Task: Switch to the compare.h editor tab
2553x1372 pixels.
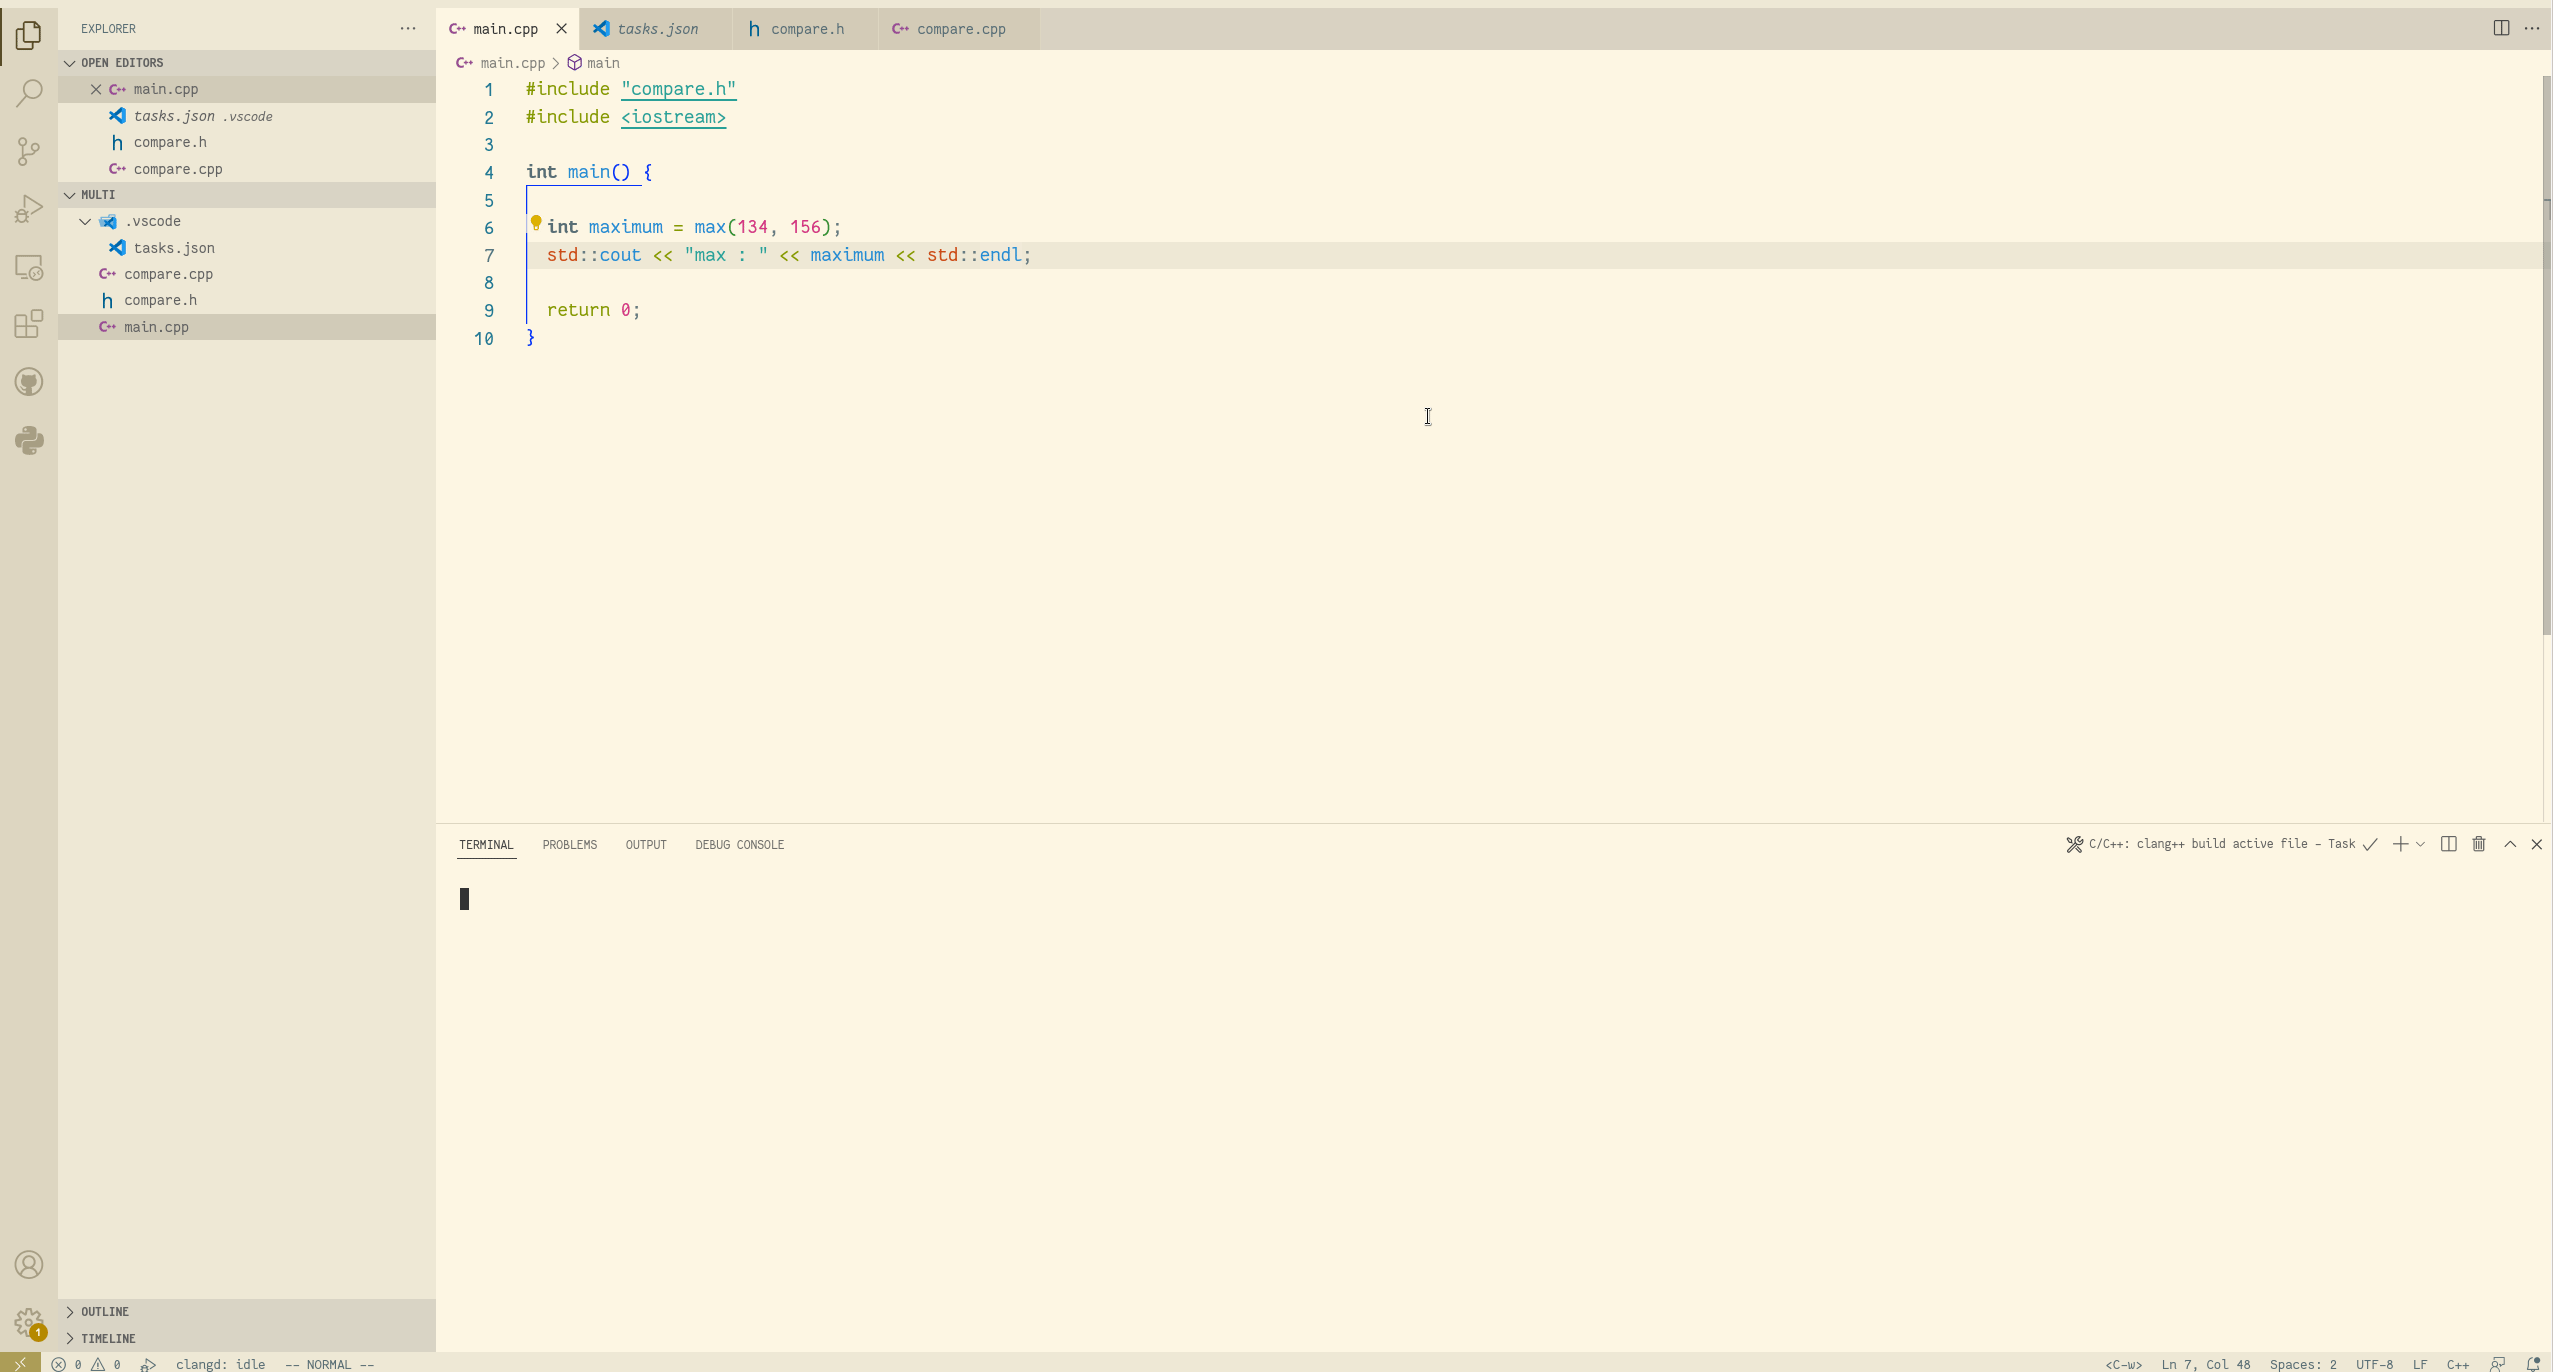Action: tap(805, 28)
